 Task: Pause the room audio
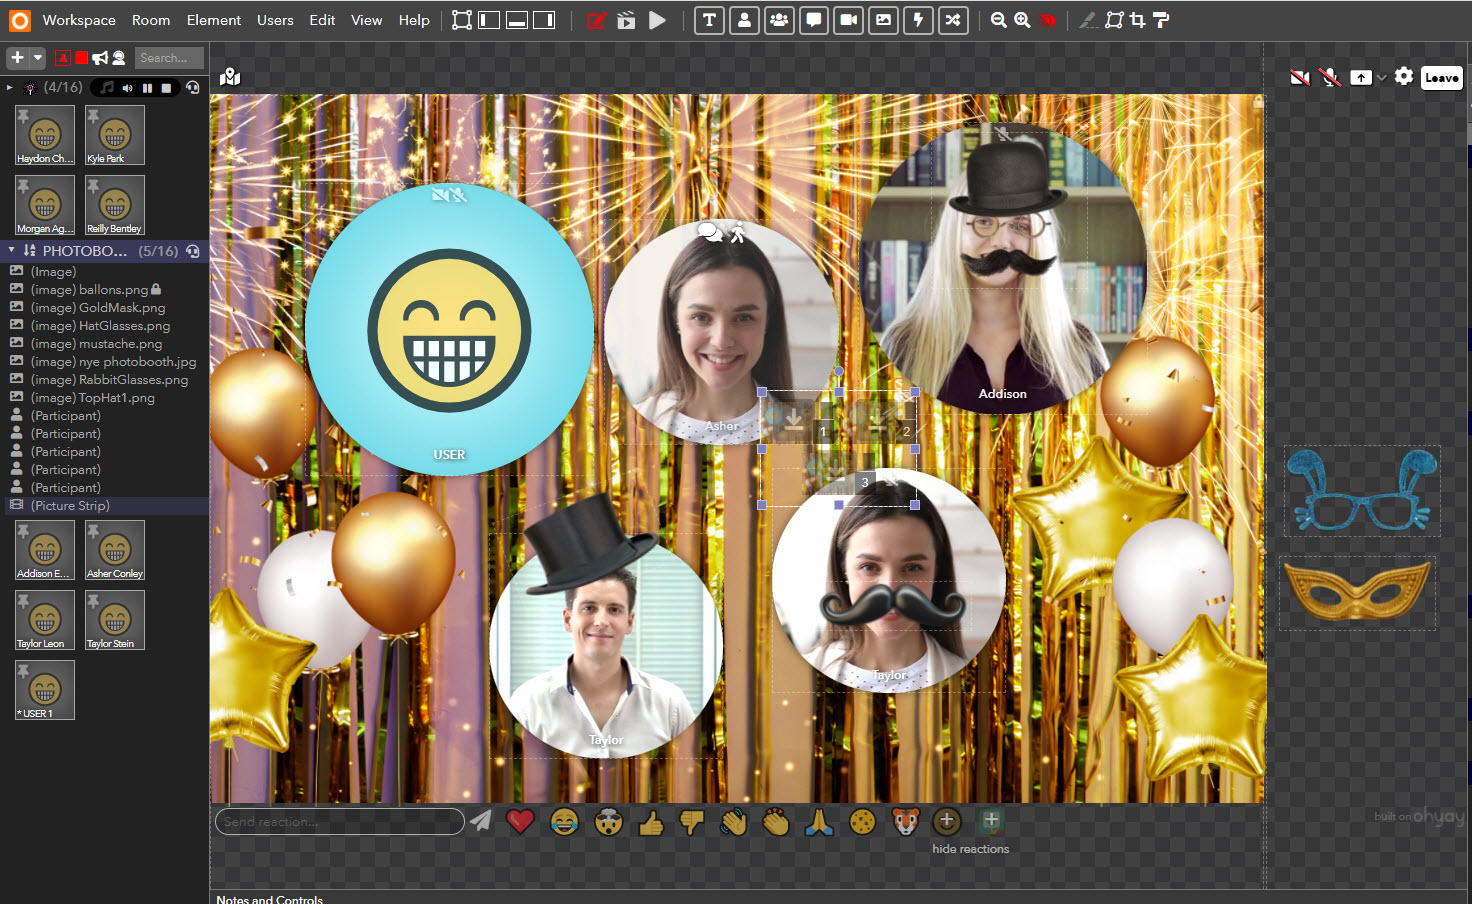(147, 88)
